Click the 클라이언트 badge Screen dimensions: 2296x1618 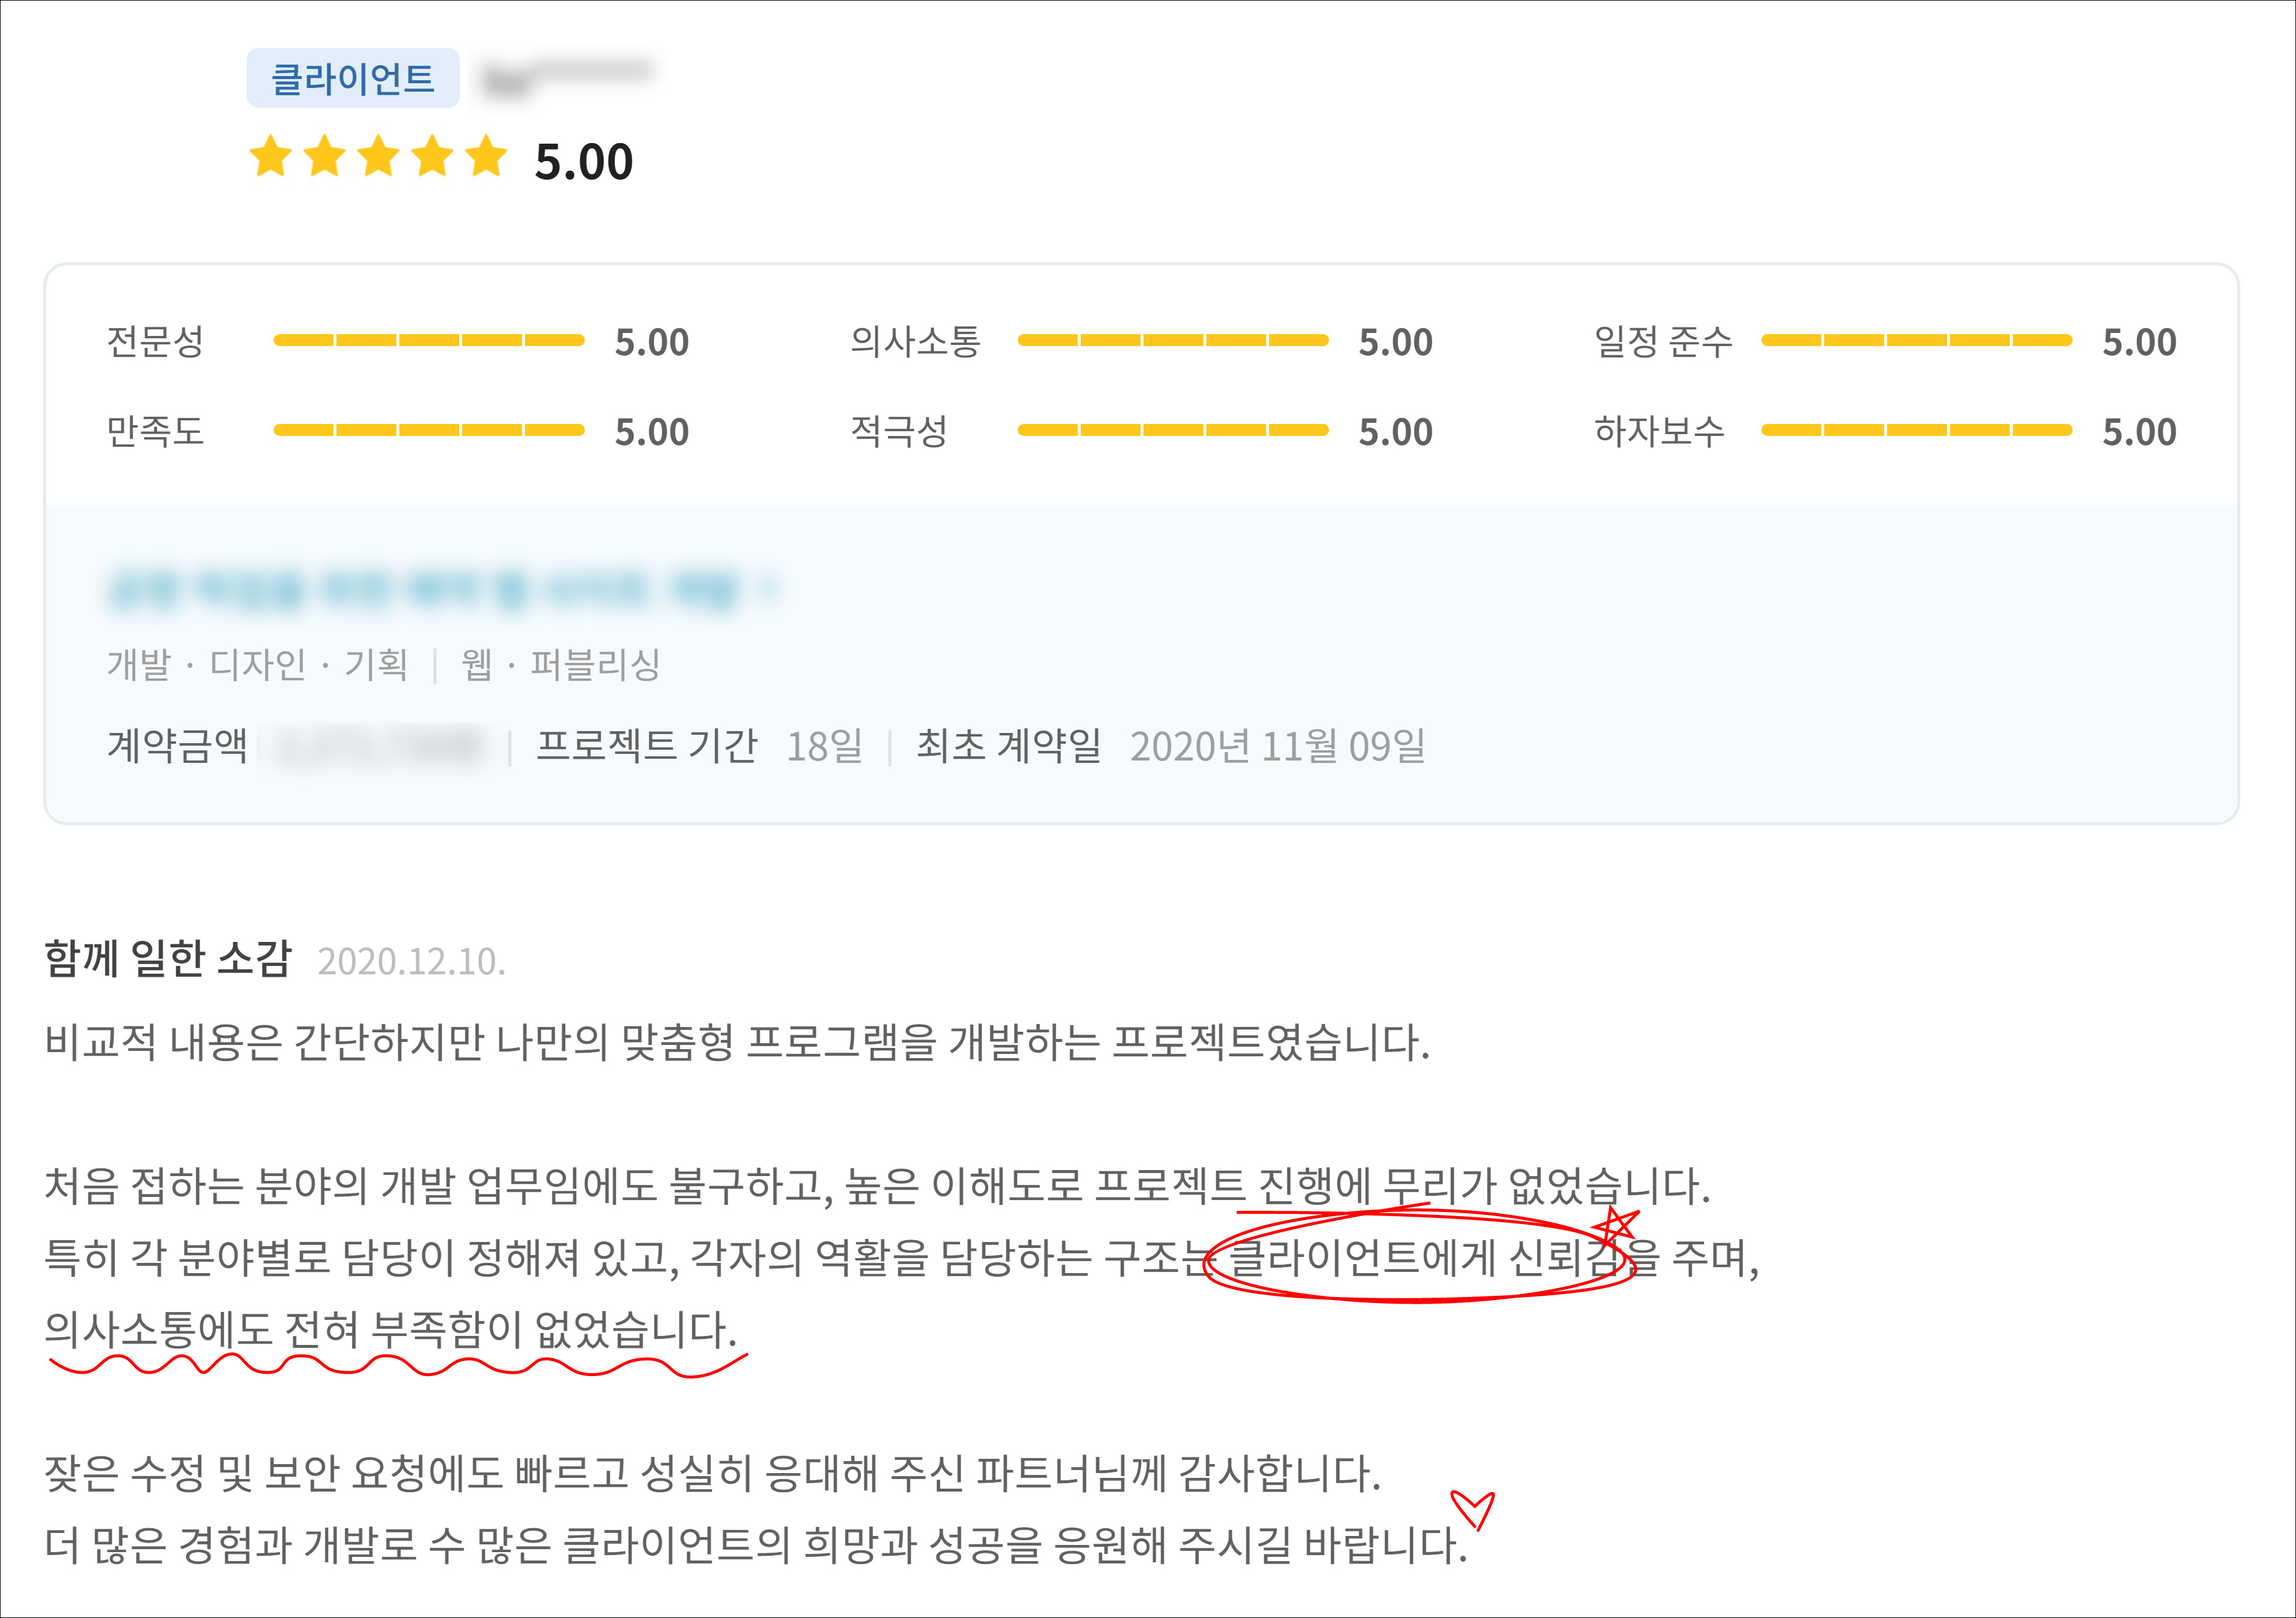tap(353, 78)
